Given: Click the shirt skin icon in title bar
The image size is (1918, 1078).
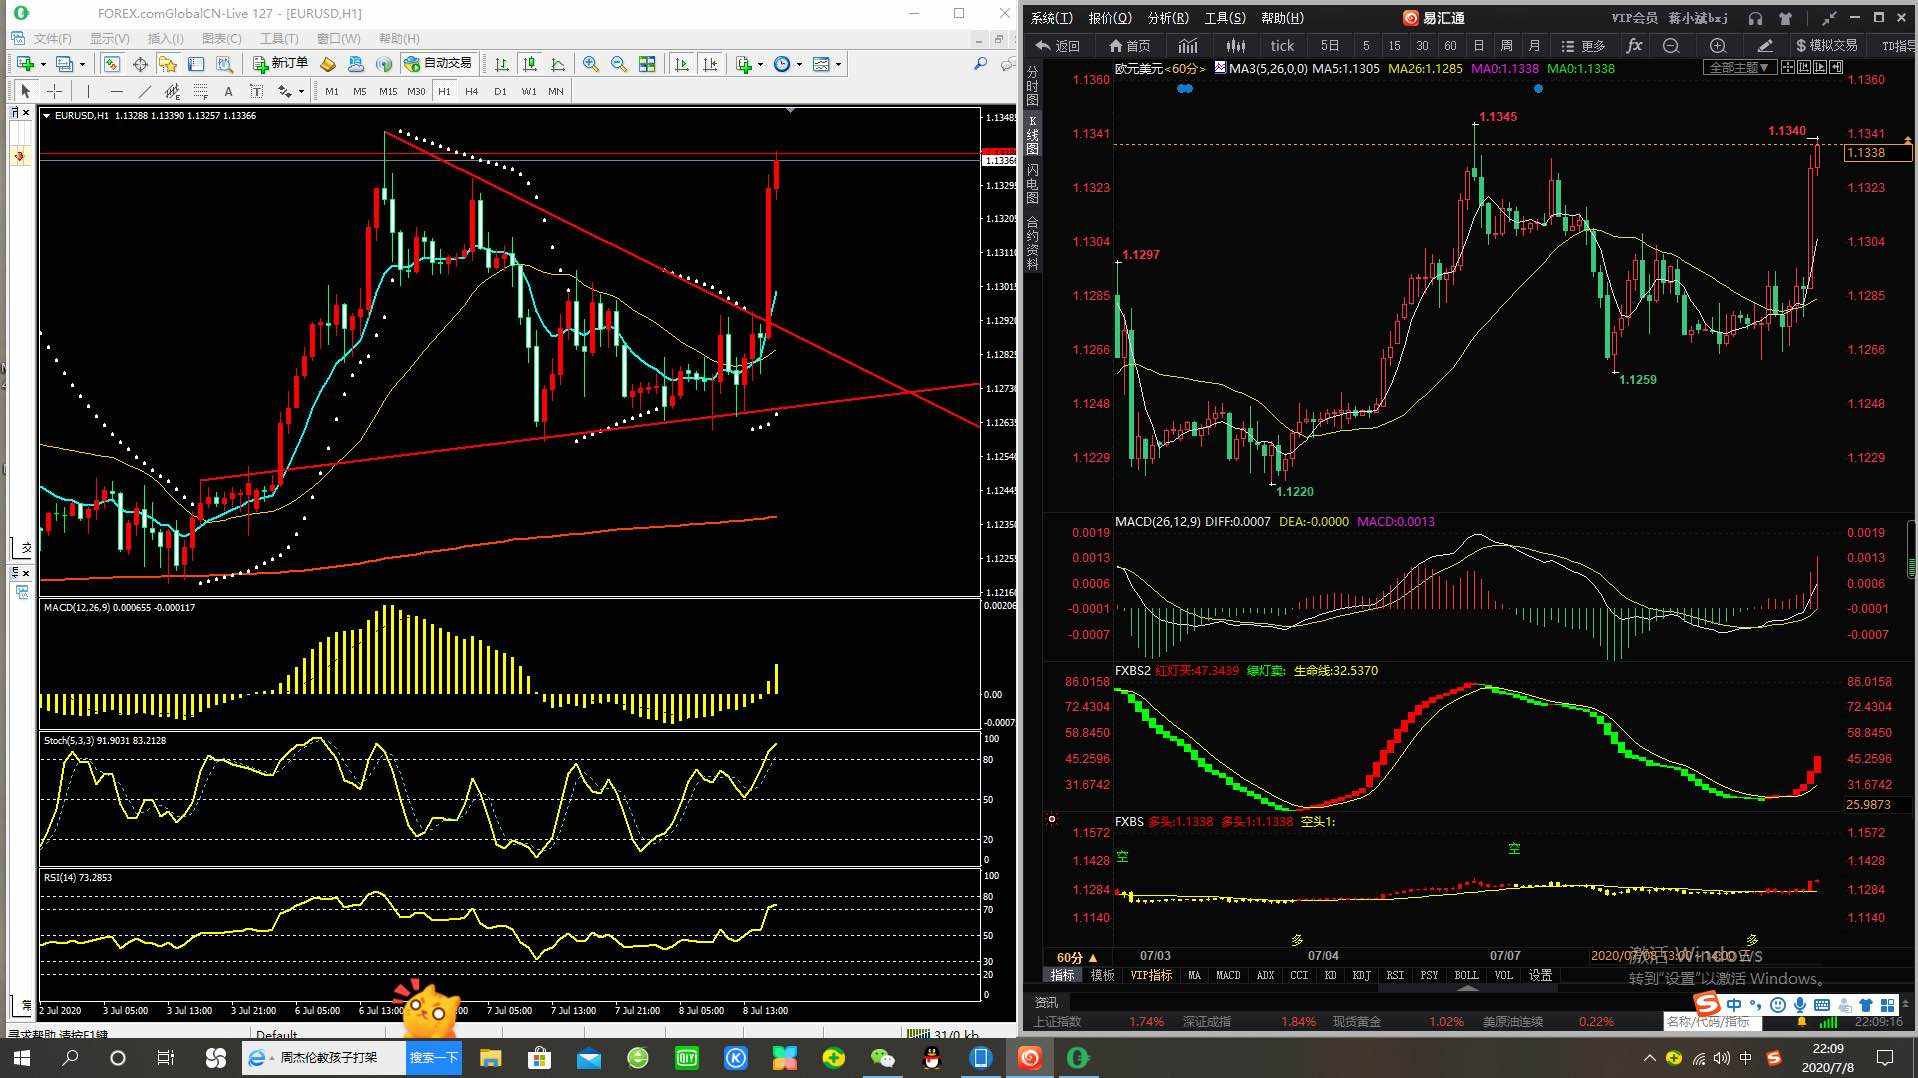Looking at the screenshot, I should (1785, 18).
